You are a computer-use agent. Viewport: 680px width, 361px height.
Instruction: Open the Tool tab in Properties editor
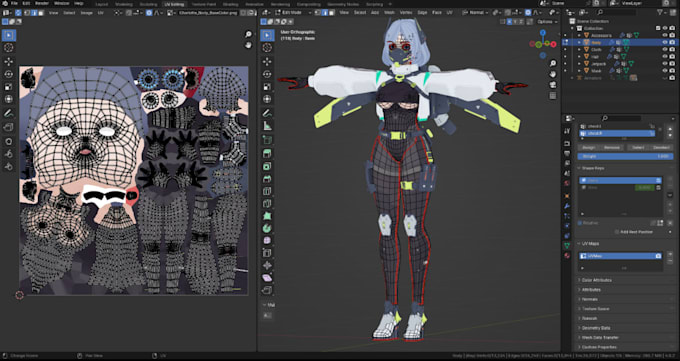(x=567, y=131)
